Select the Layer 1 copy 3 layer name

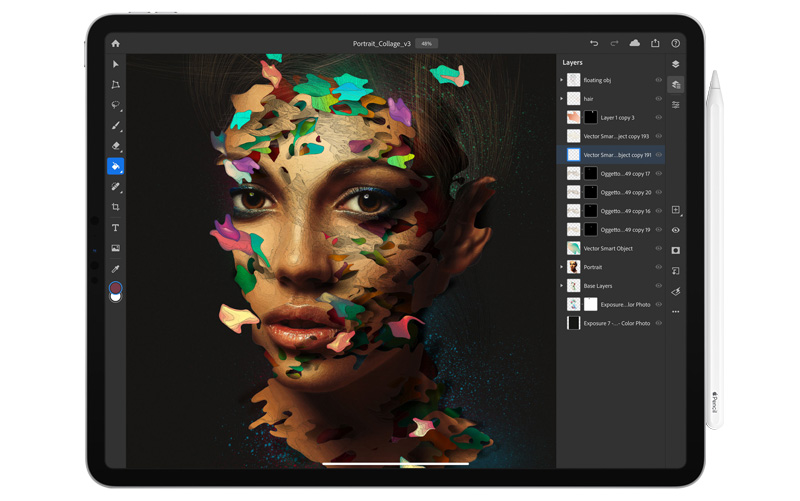(x=617, y=118)
